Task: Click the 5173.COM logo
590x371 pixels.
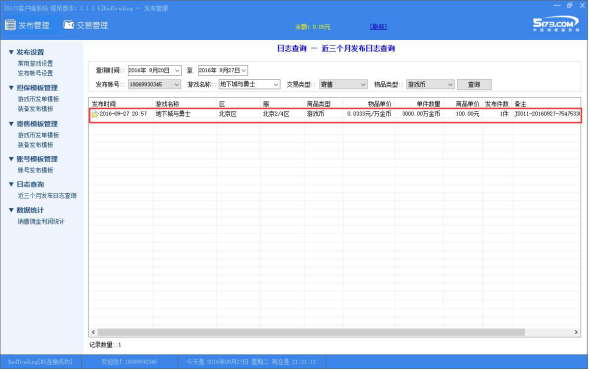Action: [x=555, y=24]
